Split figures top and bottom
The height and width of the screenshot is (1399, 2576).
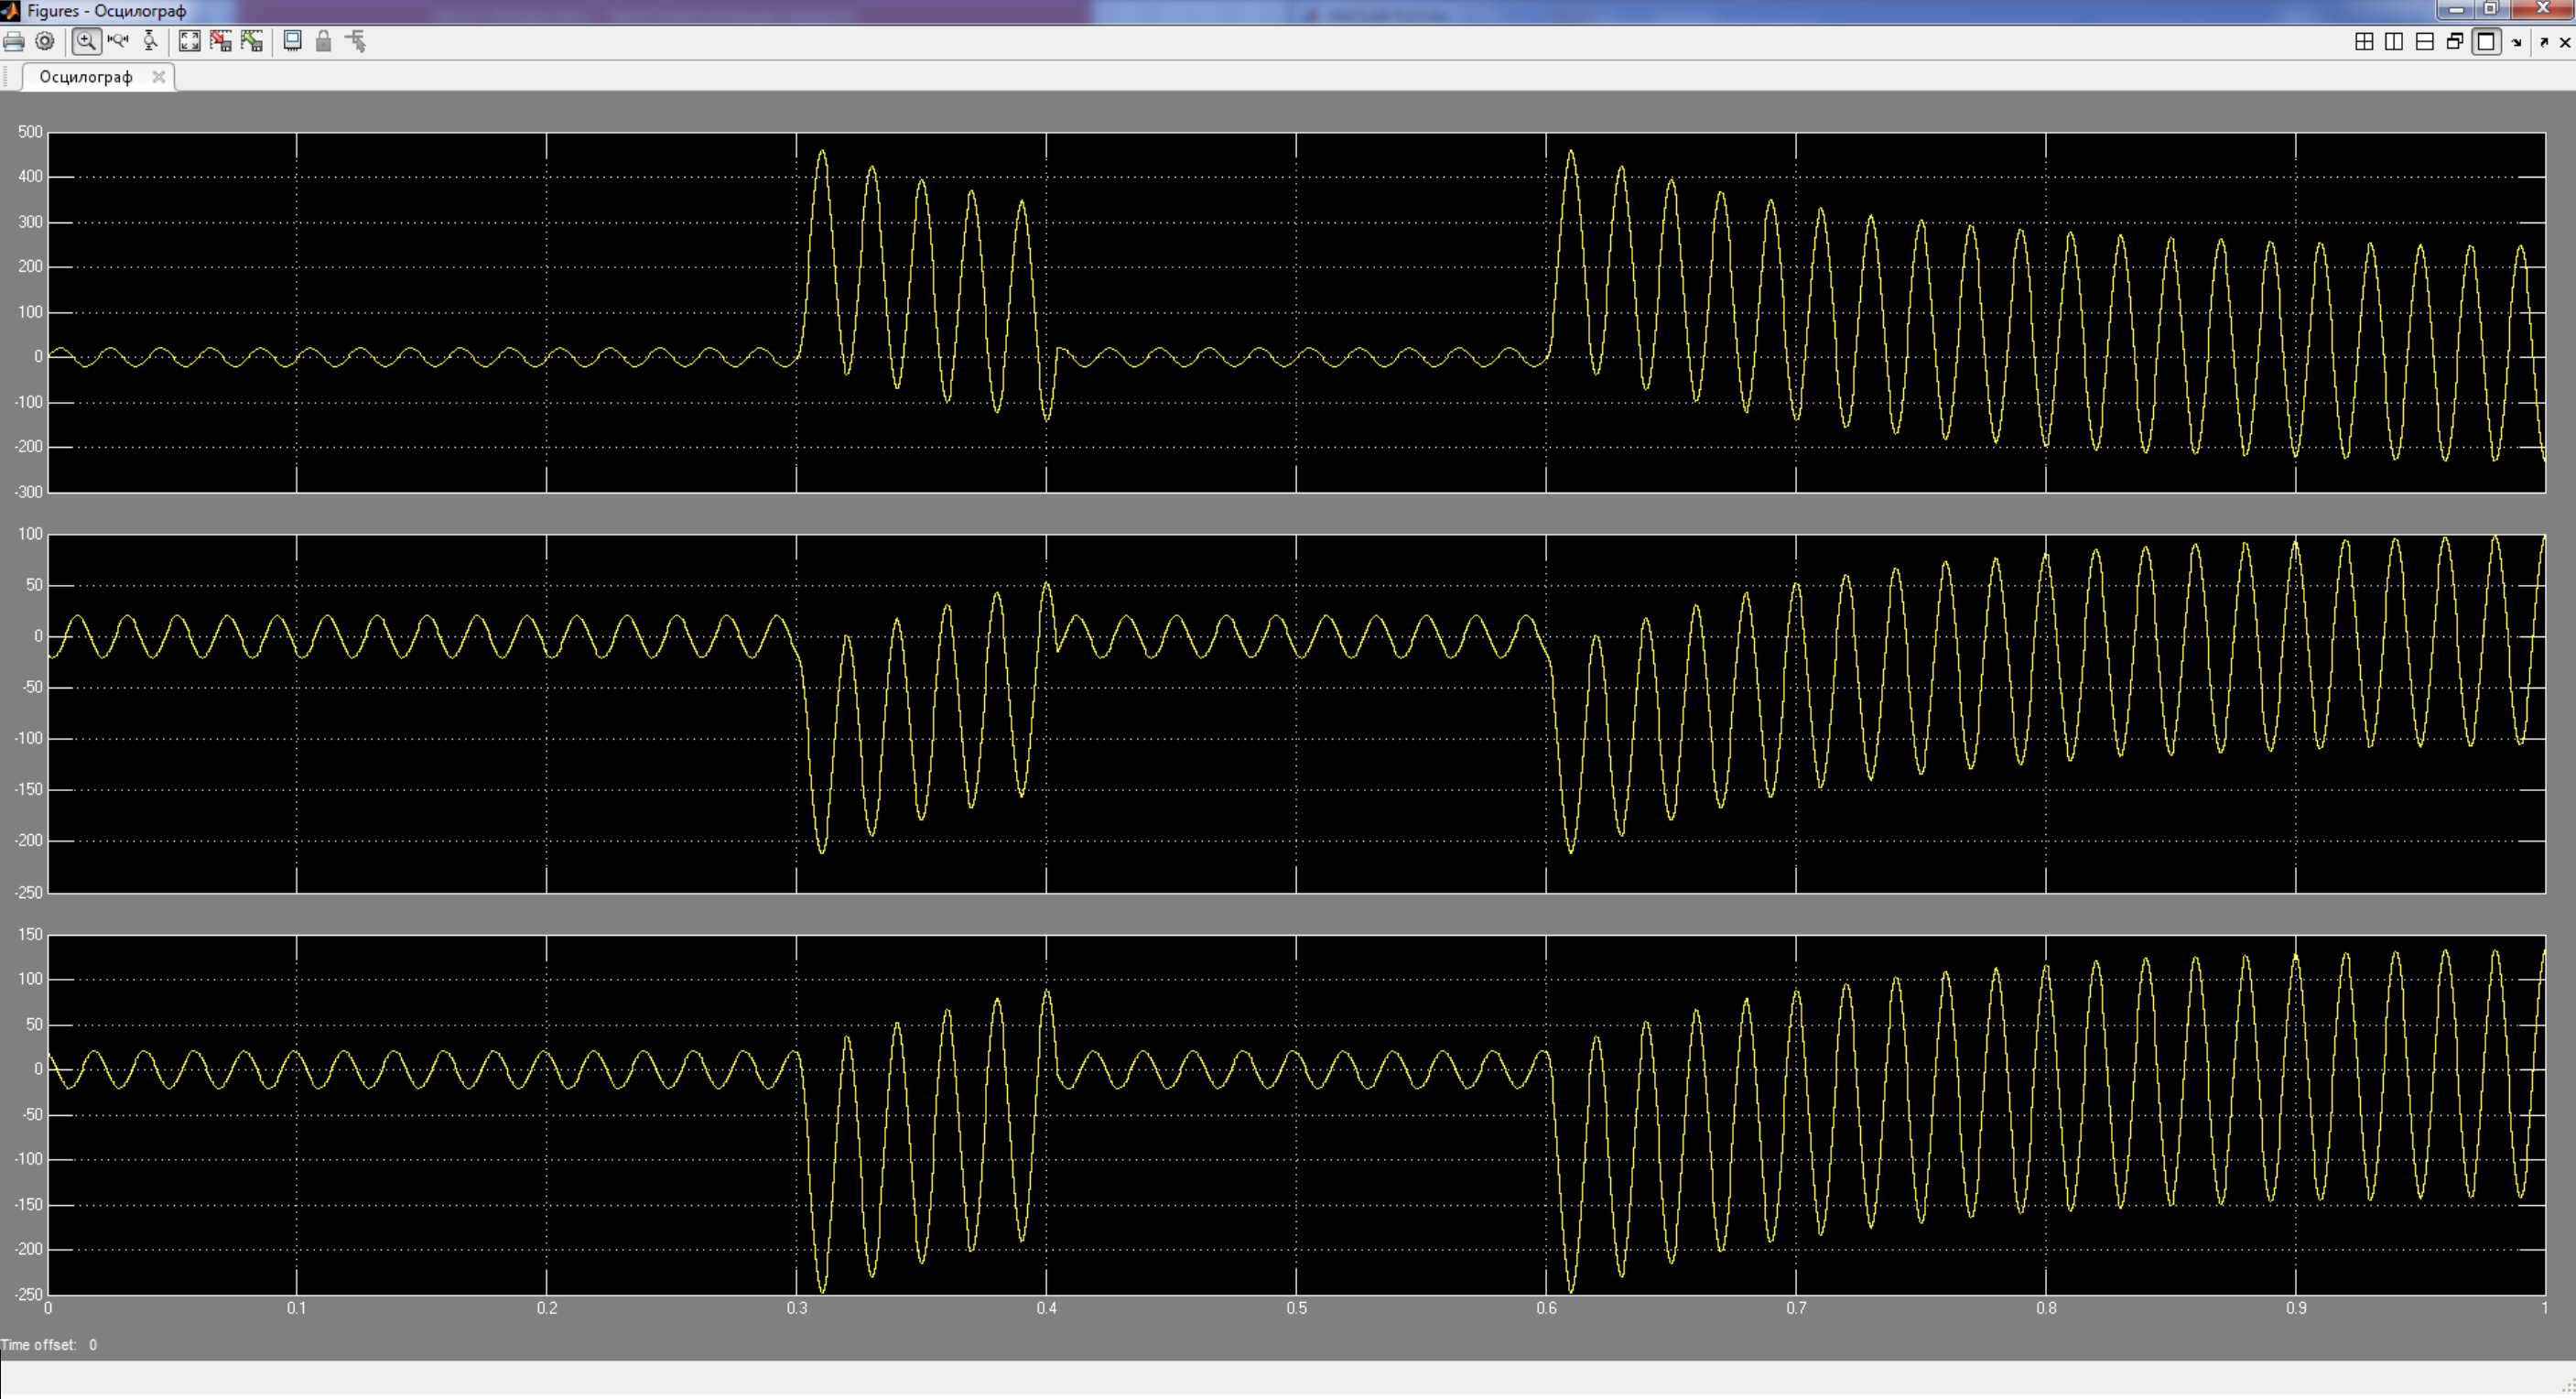tap(2425, 42)
